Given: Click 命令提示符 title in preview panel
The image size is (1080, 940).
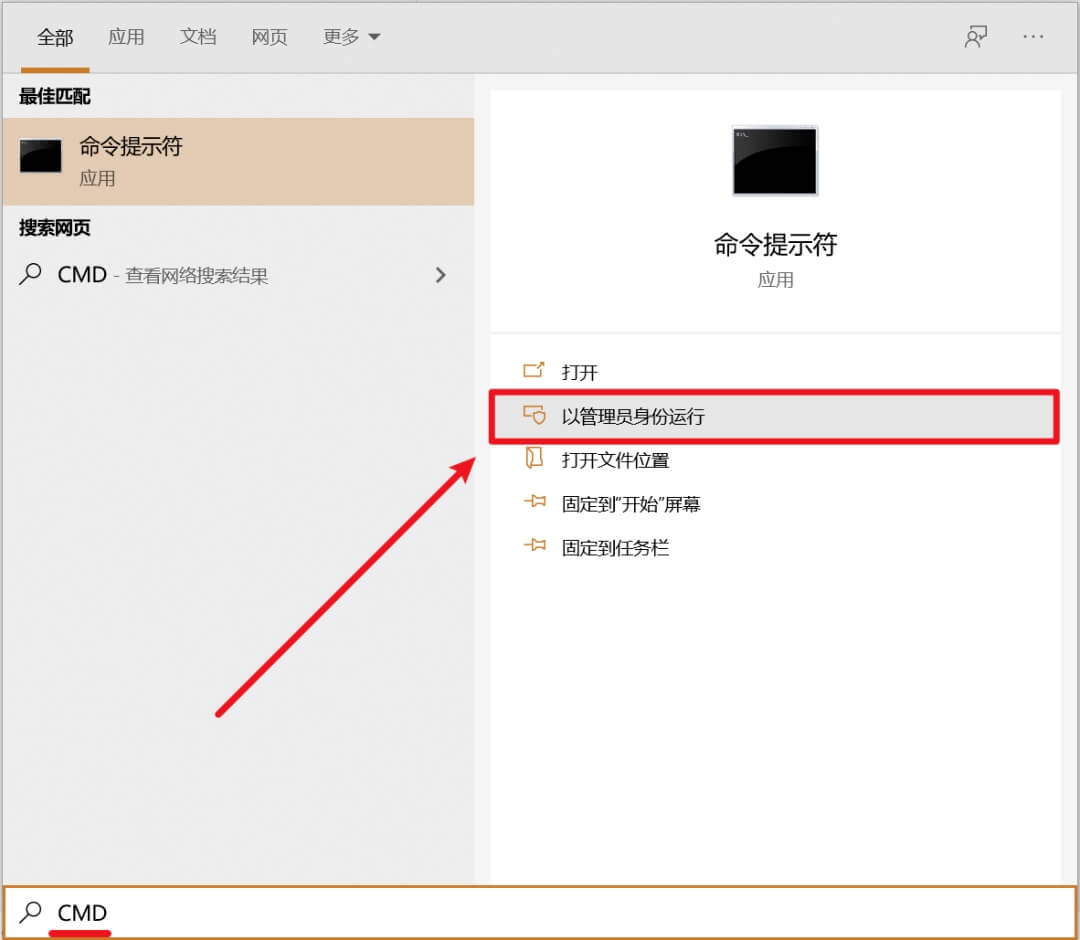Looking at the screenshot, I should click(774, 245).
